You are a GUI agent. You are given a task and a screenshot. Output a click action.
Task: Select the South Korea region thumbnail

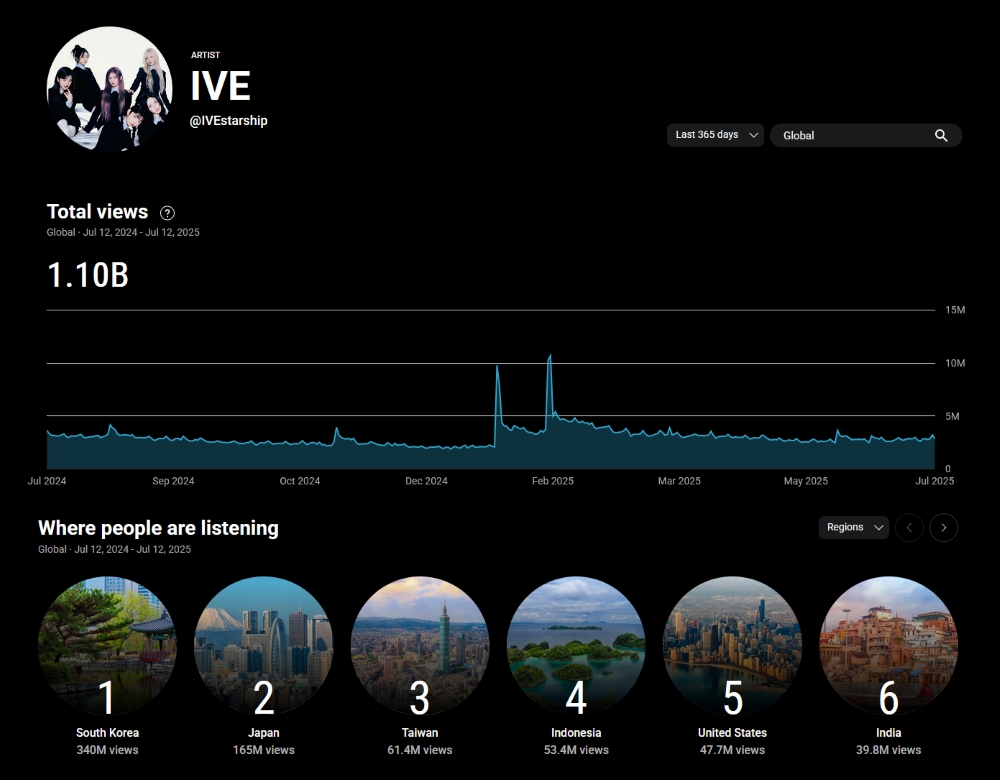[x=107, y=645]
